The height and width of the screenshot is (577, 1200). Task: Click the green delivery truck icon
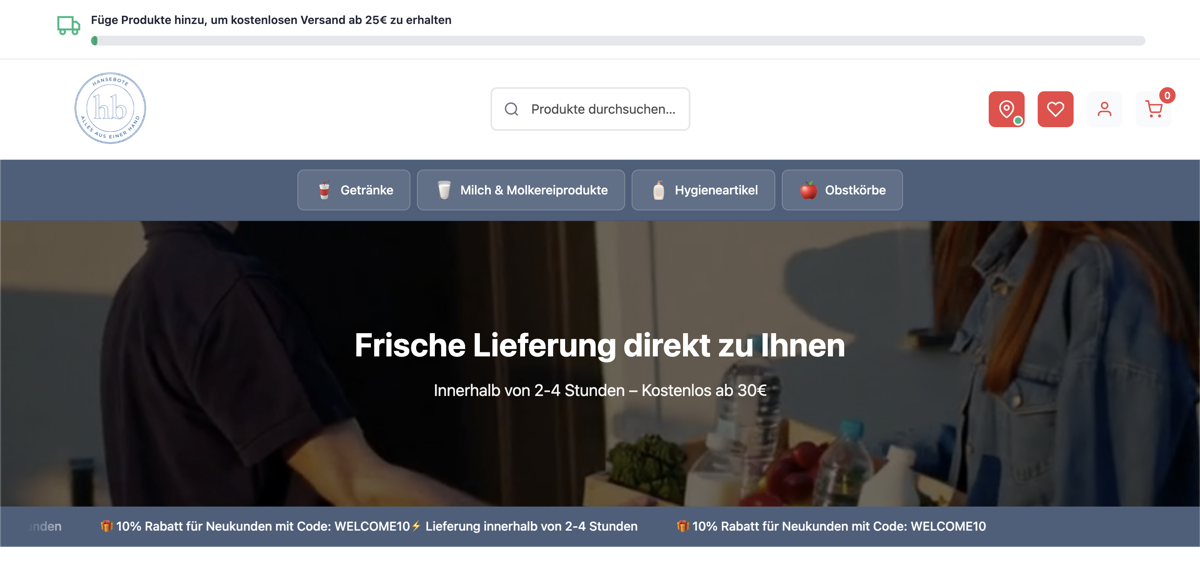tap(68, 26)
